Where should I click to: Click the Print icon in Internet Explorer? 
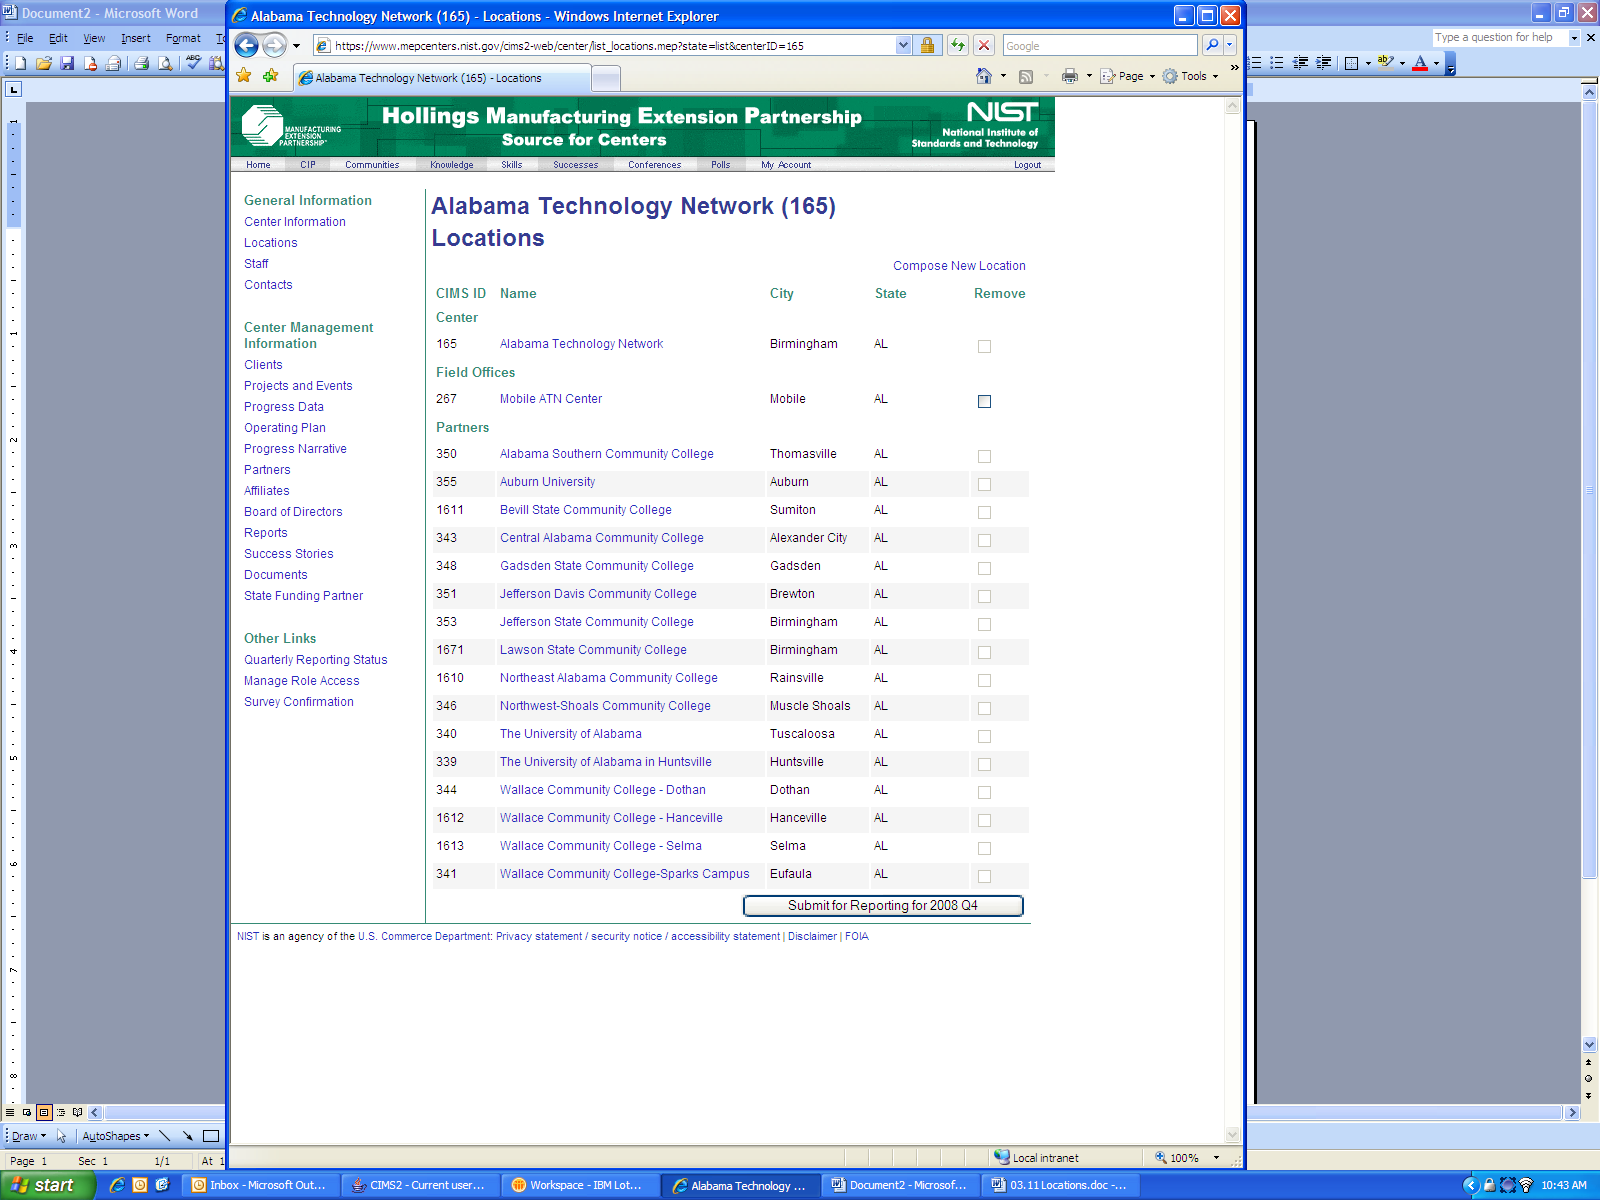[x=1070, y=76]
